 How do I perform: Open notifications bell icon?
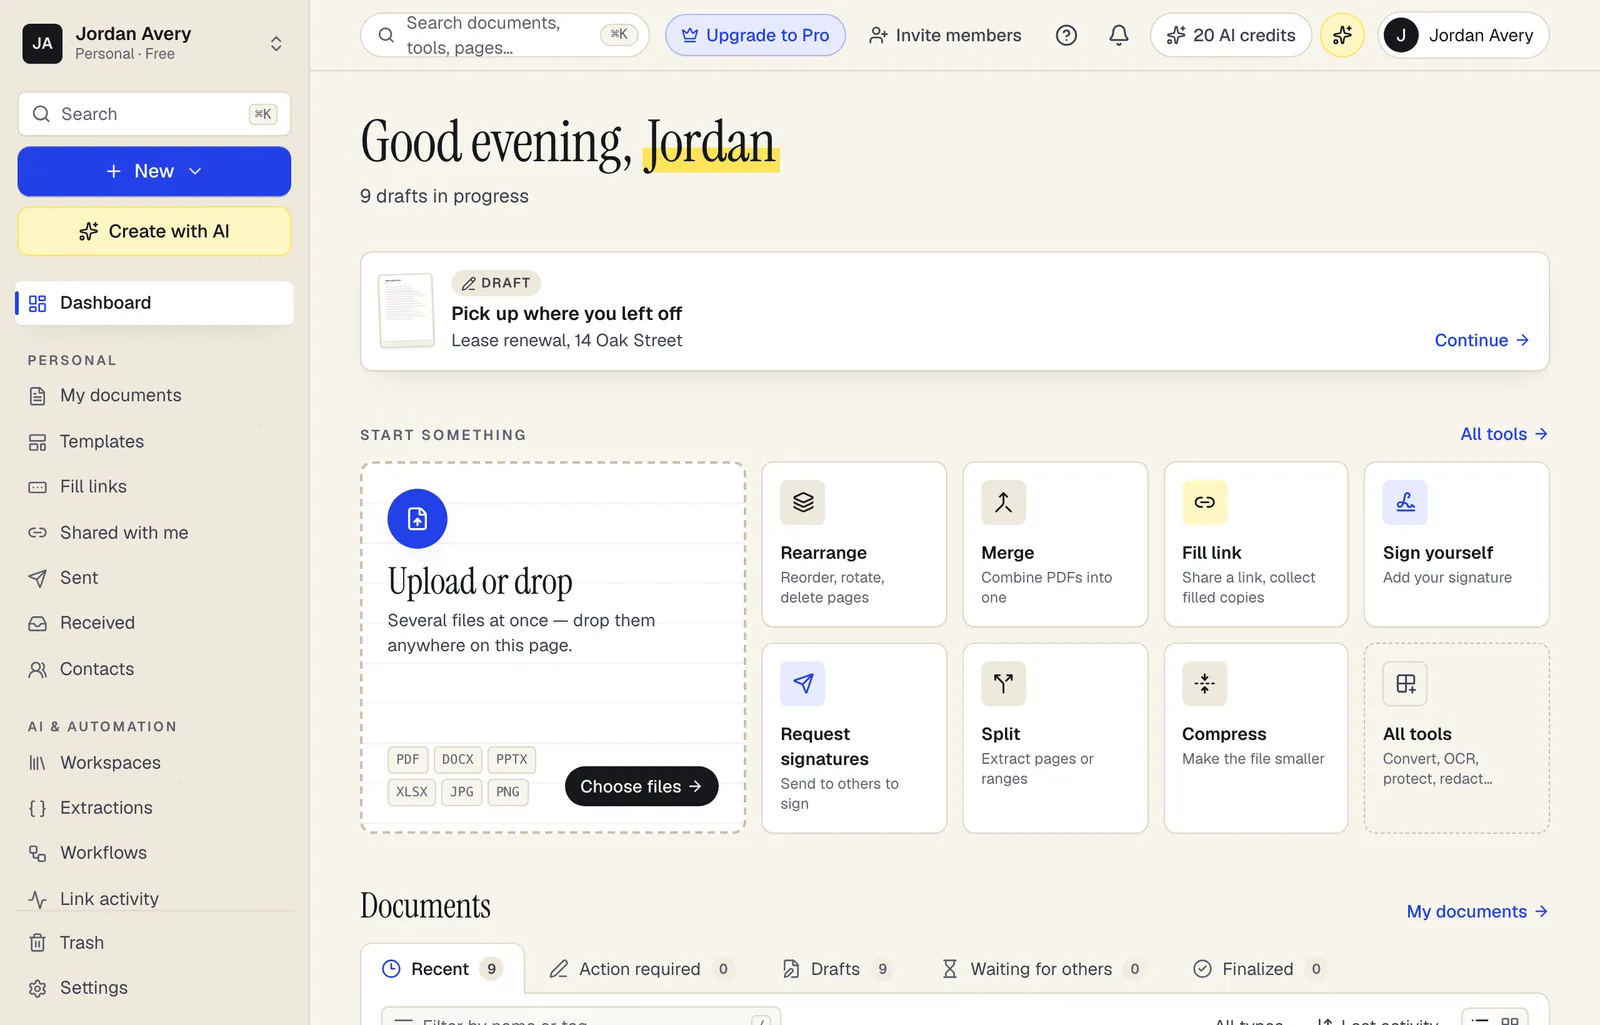(1119, 36)
